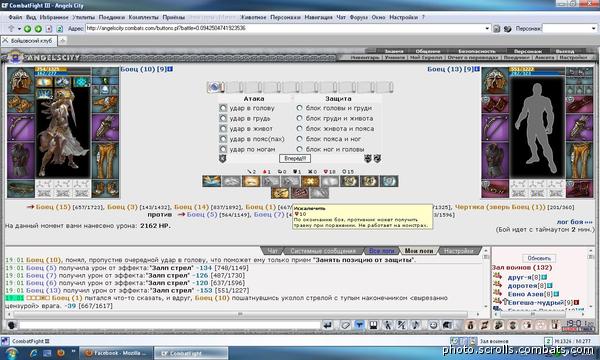Image resolution: width=600 pixels, height=360 pixels.
Task: Click shield icon left of 'Вперед!!!' button
Action: point(222,158)
